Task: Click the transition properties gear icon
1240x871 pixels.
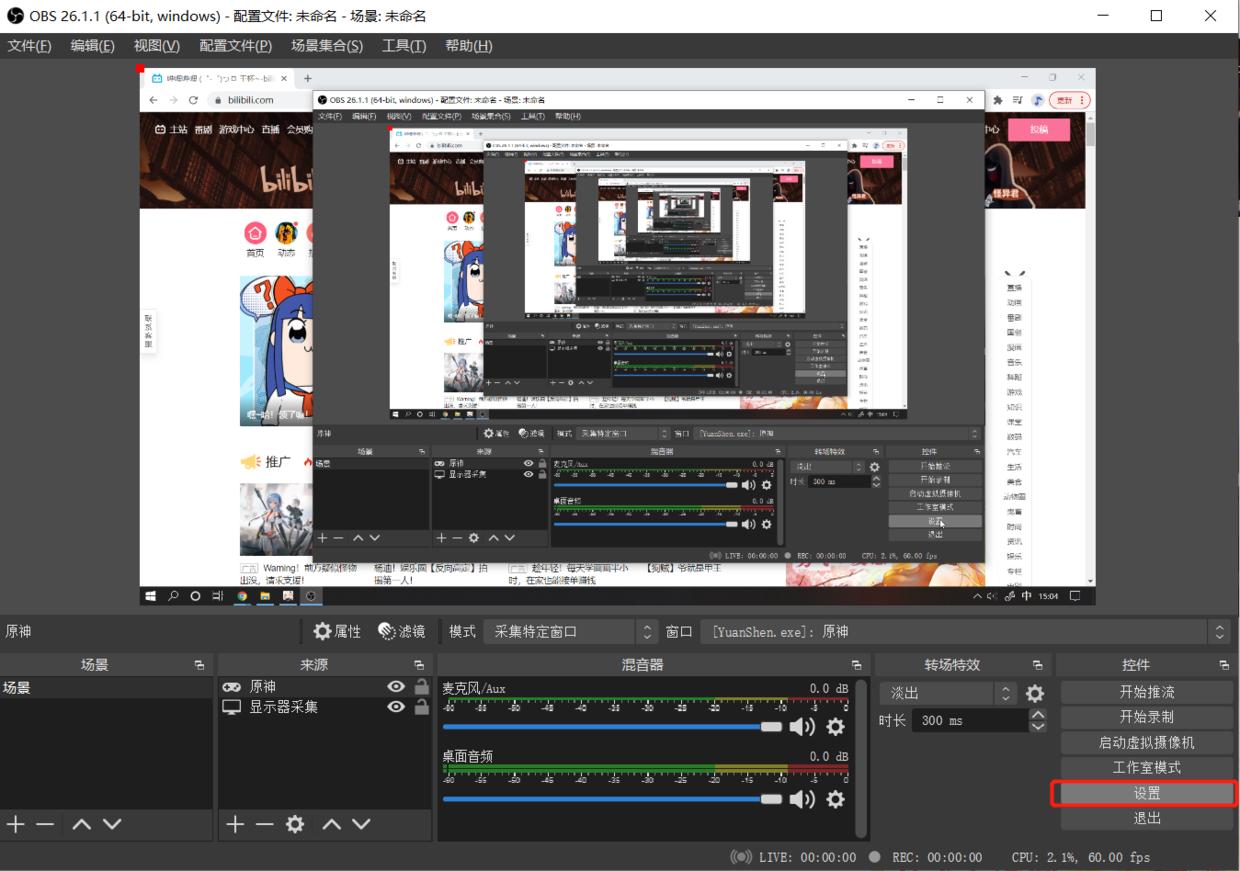Action: tap(1035, 693)
